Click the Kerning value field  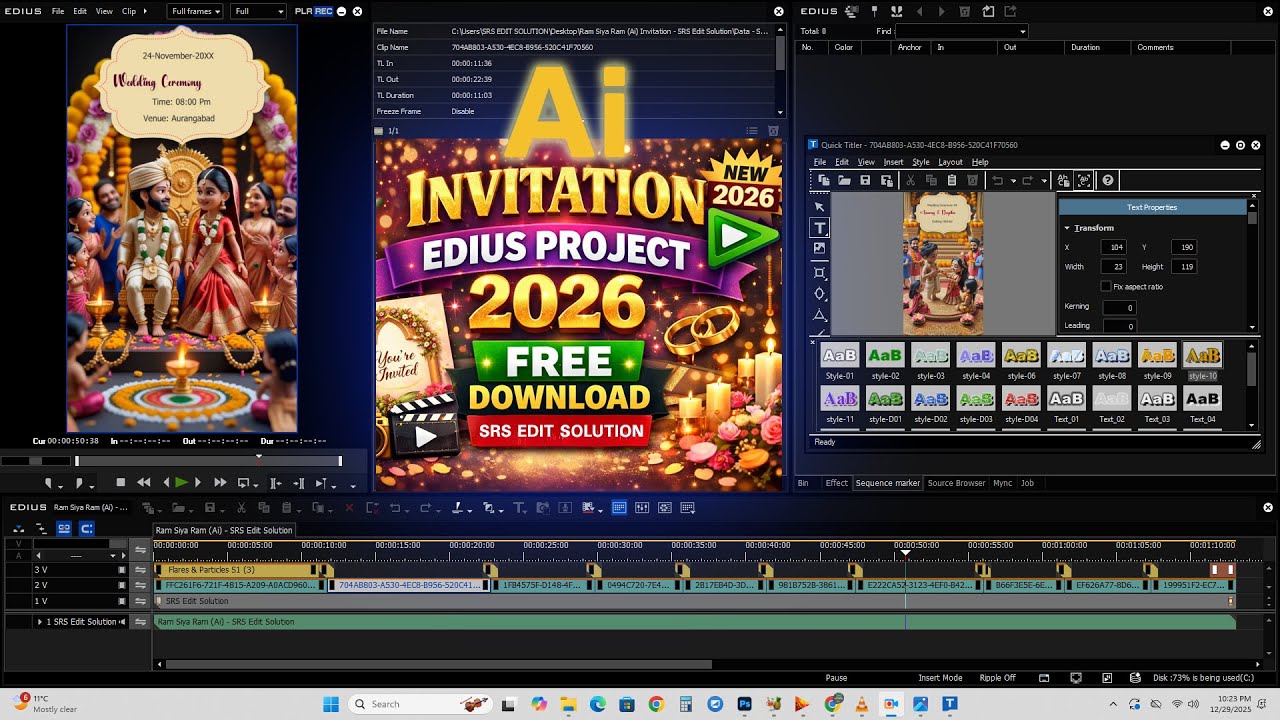(1119, 307)
